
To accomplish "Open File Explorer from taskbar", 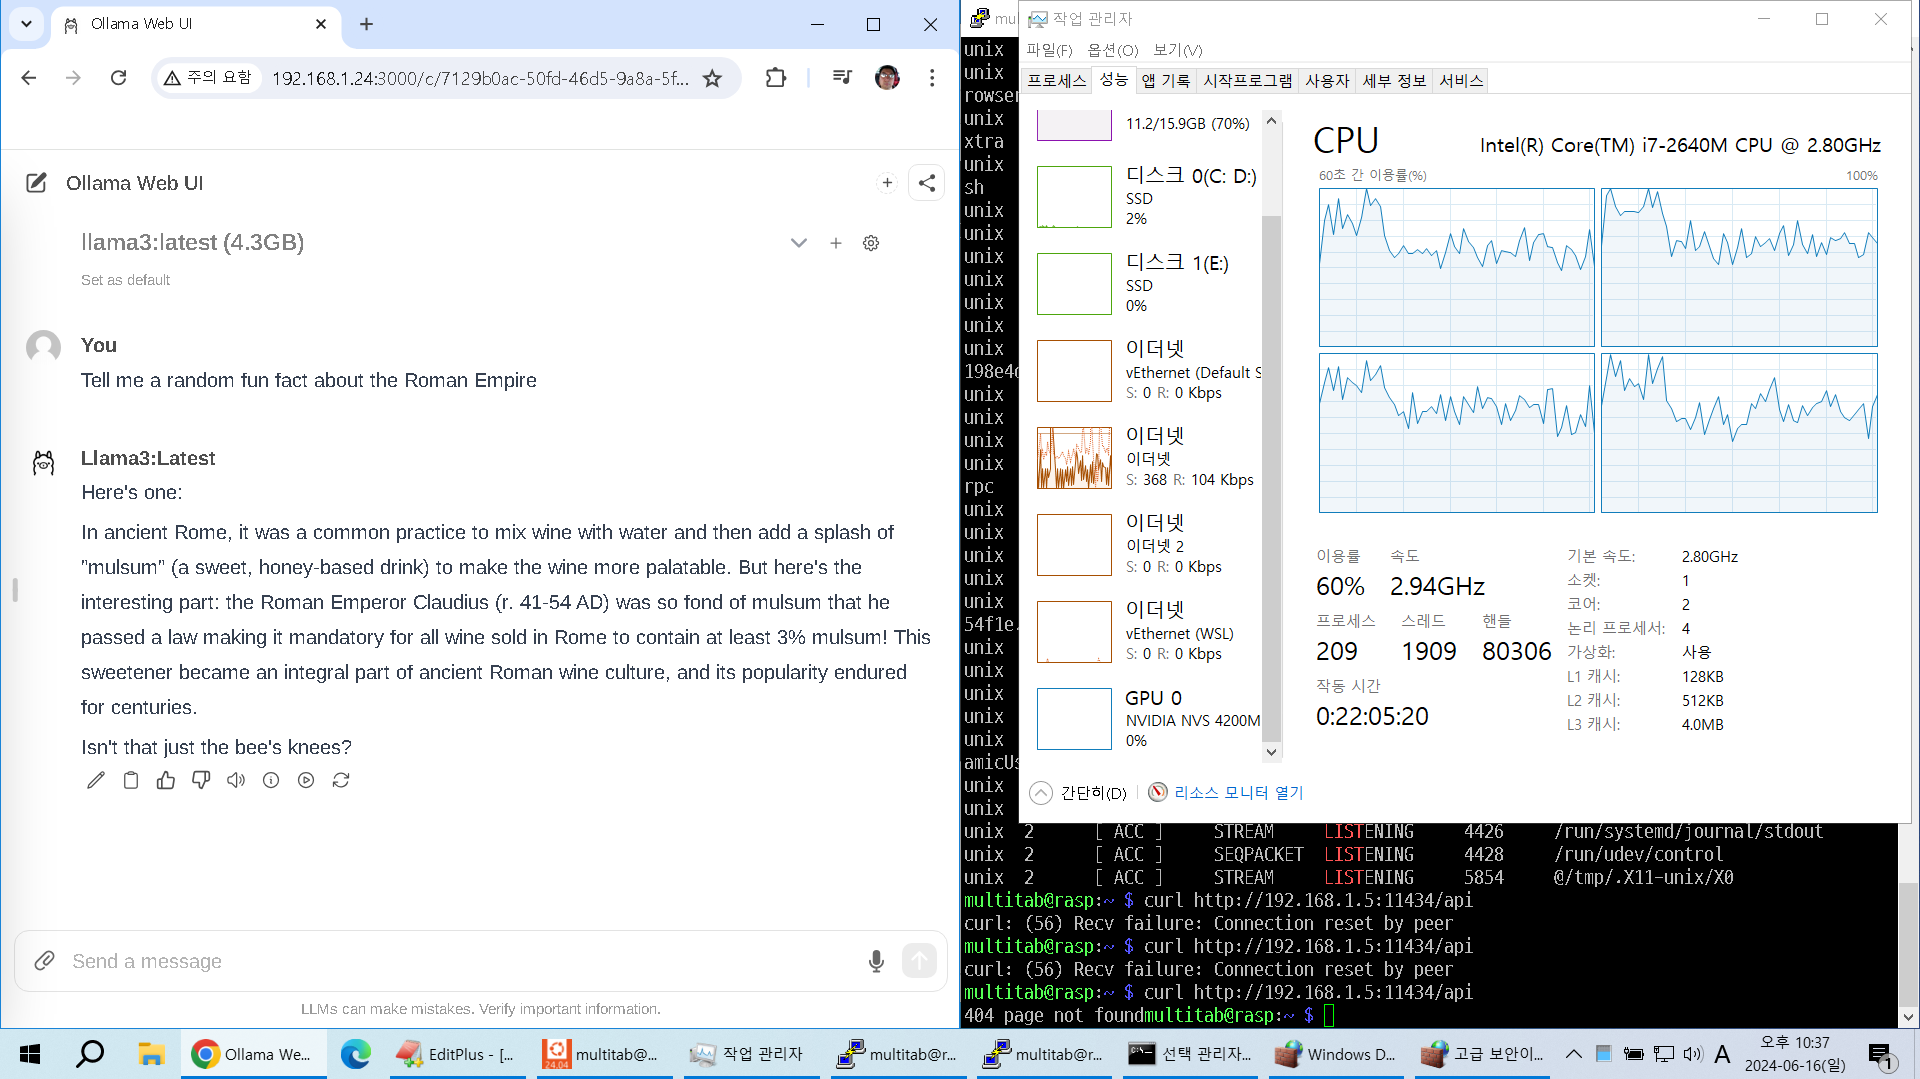I will coord(151,1054).
